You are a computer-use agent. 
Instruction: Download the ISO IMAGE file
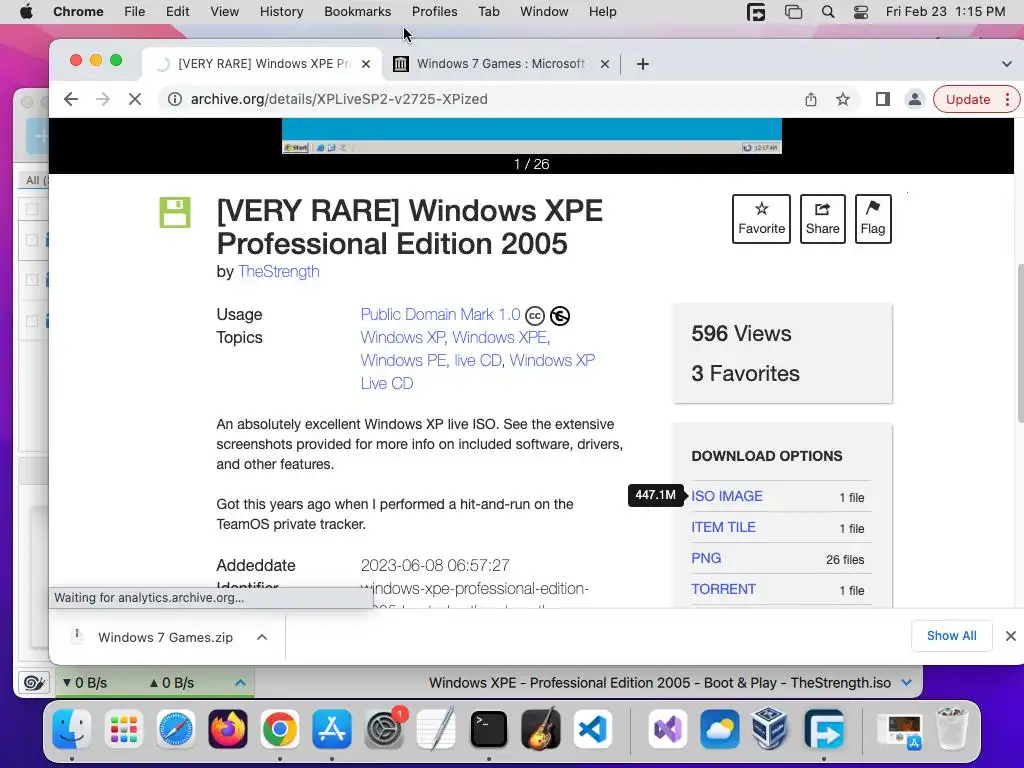click(726, 496)
